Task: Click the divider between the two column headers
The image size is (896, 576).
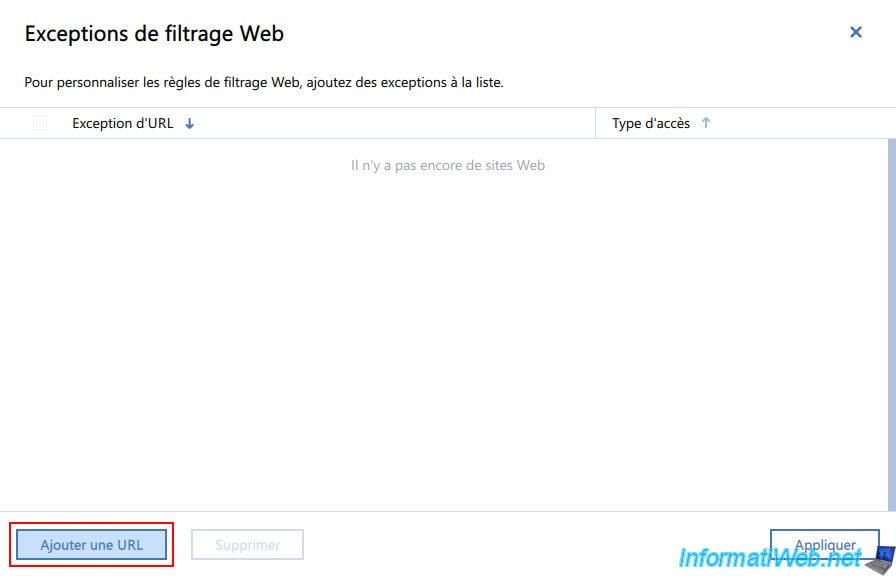Action: 596,123
